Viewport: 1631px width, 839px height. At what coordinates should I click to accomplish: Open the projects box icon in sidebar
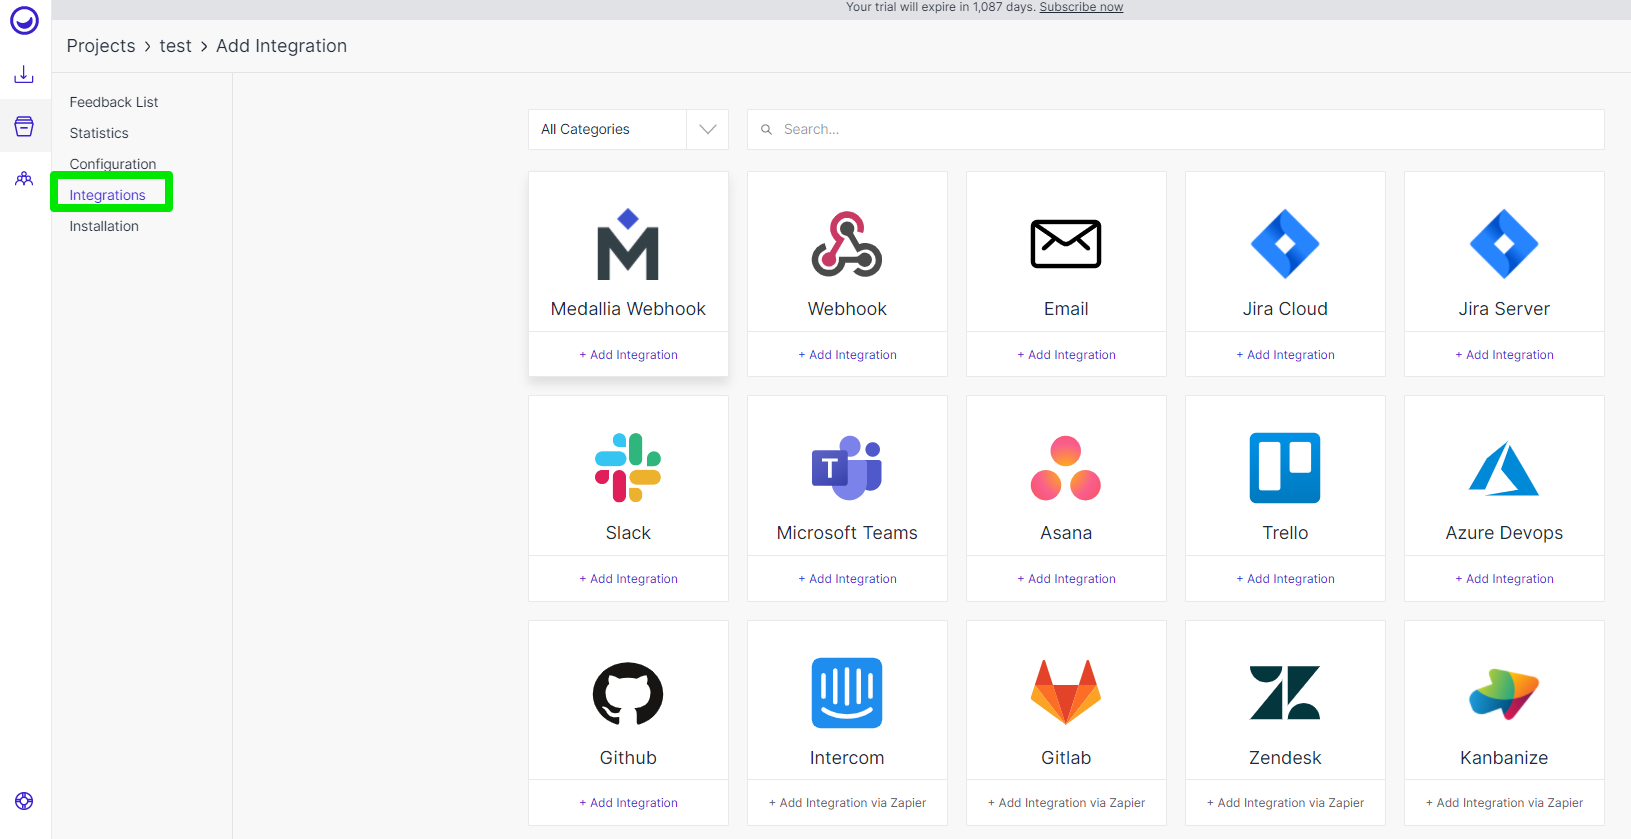click(x=24, y=126)
